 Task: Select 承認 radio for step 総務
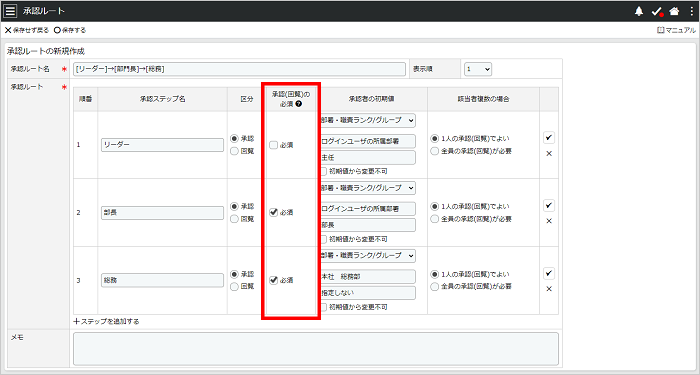click(234, 274)
